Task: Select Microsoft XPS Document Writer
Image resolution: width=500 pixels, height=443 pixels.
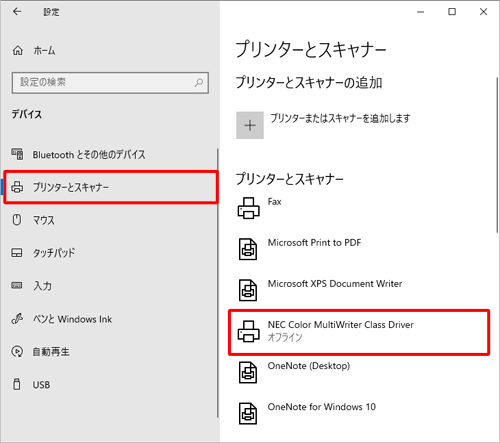Action: tap(335, 284)
